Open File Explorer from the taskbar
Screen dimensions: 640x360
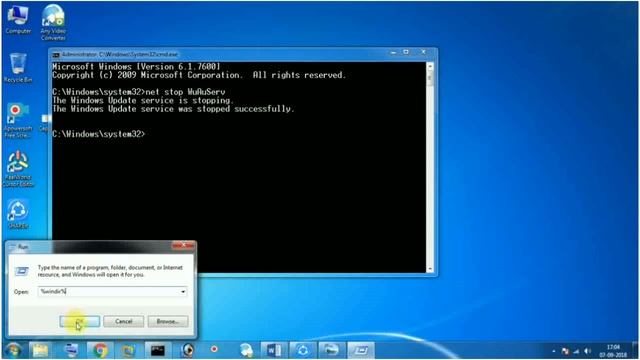click(x=40, y=350)
